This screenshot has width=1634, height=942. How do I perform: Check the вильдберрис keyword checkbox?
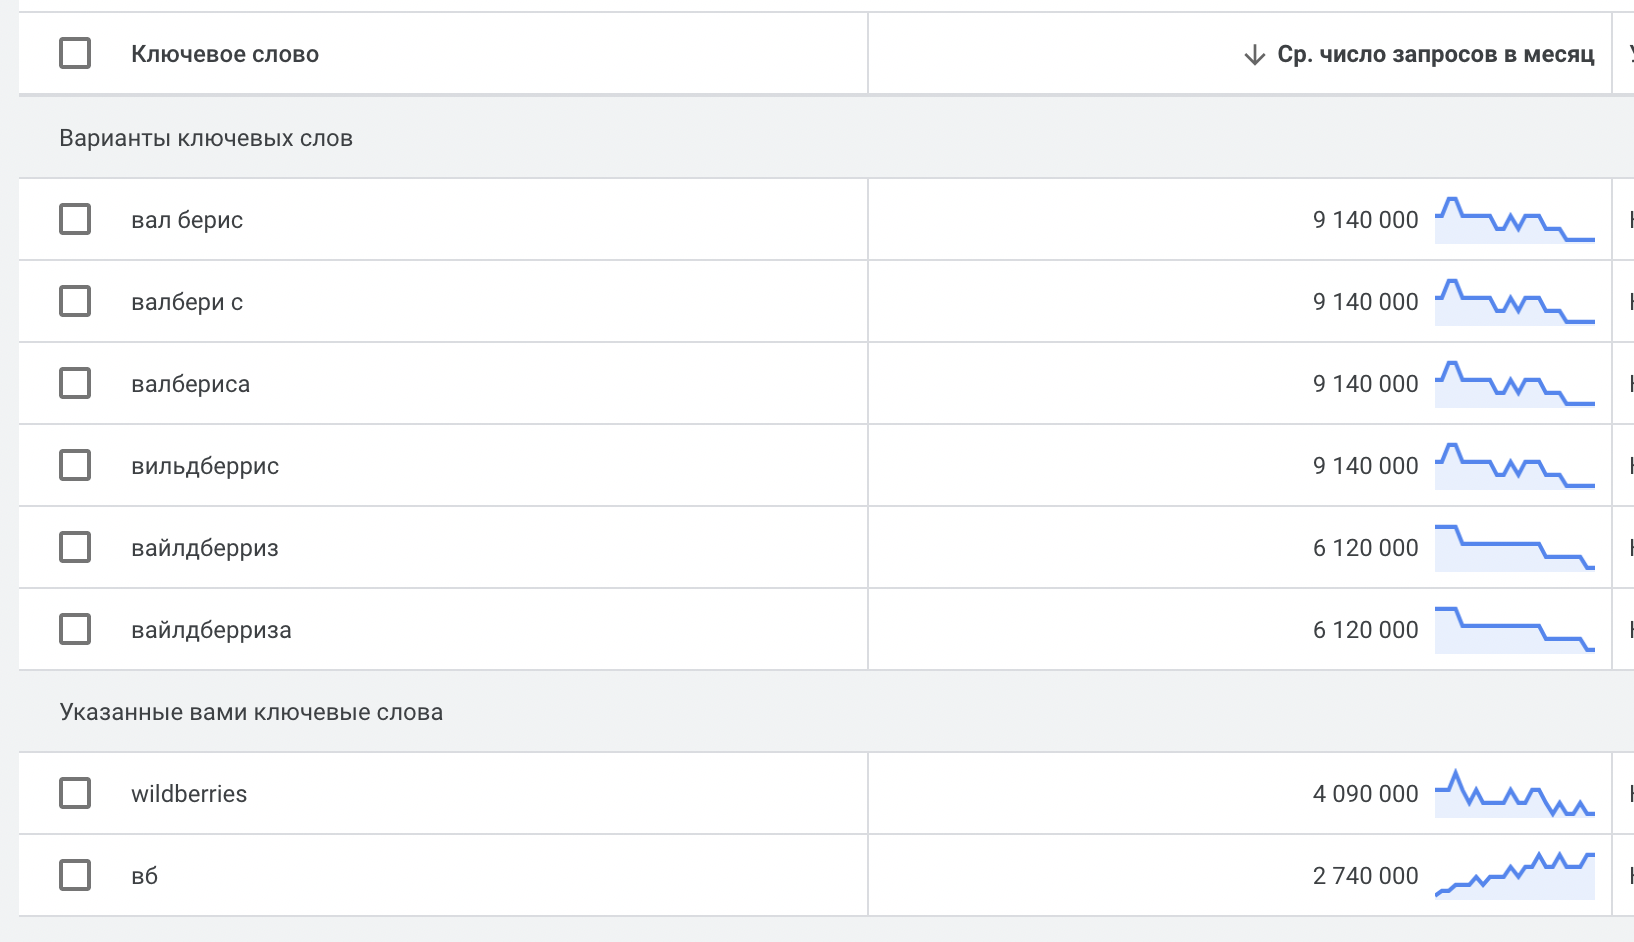75,465
